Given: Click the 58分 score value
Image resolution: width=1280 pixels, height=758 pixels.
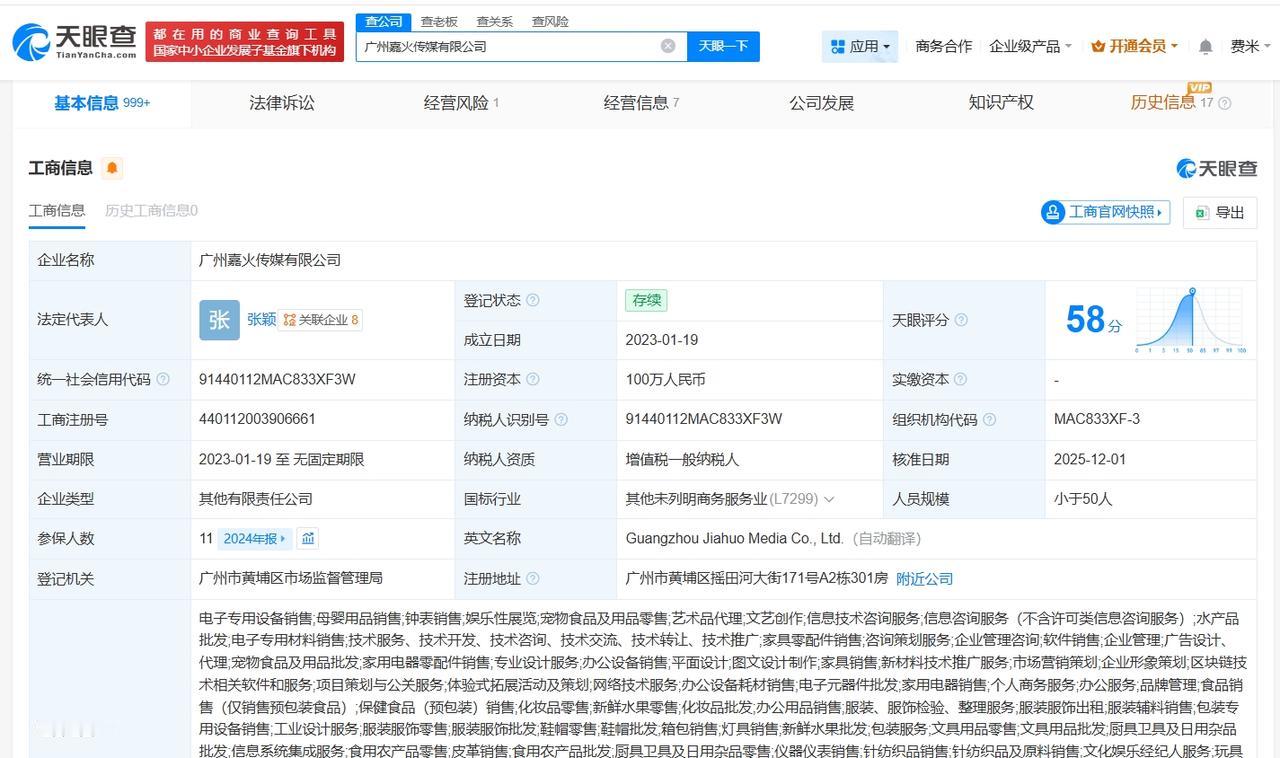Looking at the screenshot, I should 1094,320.
